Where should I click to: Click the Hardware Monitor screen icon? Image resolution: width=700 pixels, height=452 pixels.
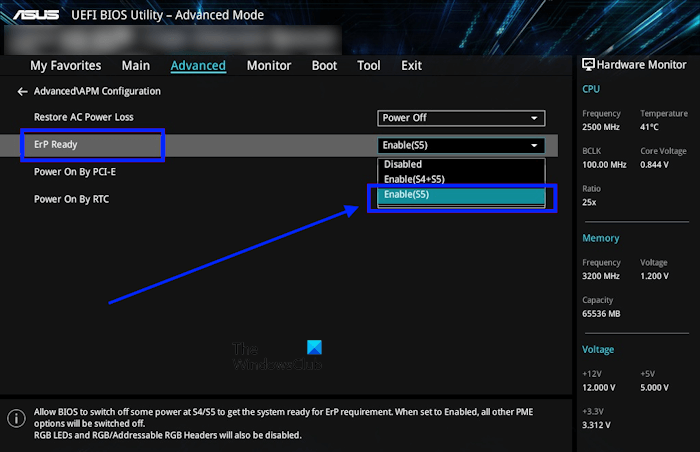pos(588,65)
